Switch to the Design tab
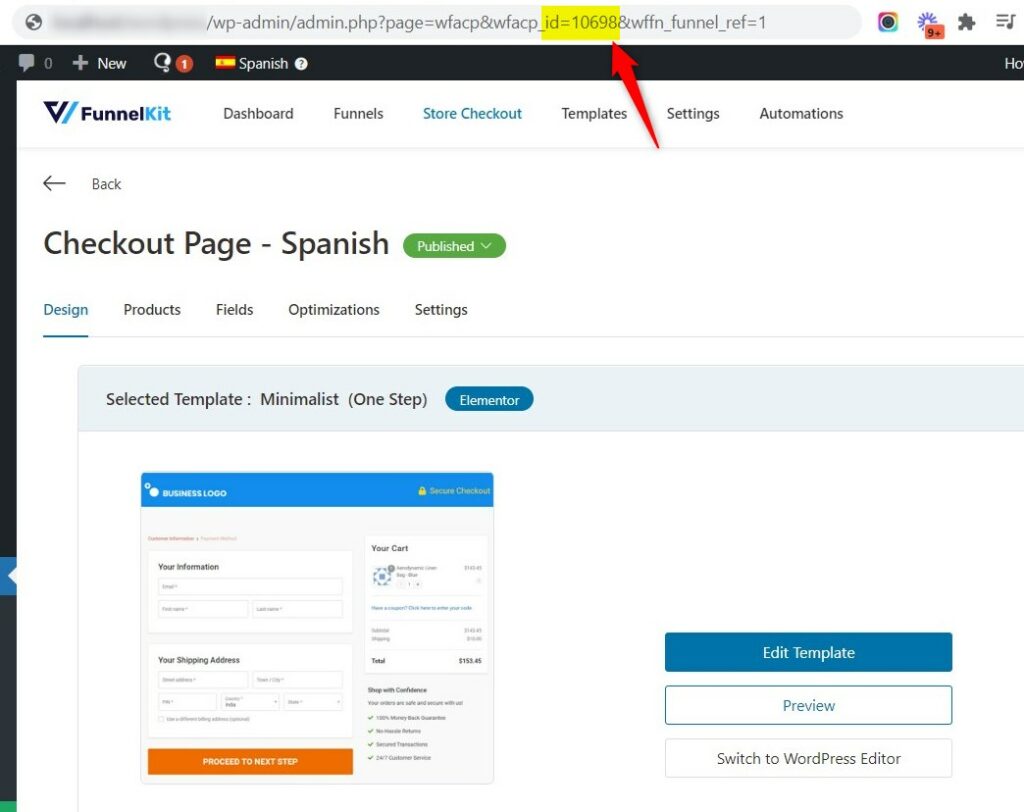The width and height of the screenshot is (1024, 812). pos(65,310)
